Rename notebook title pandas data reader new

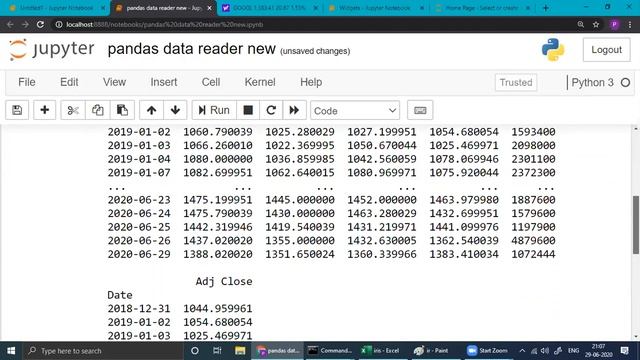[x=191, y=49]
